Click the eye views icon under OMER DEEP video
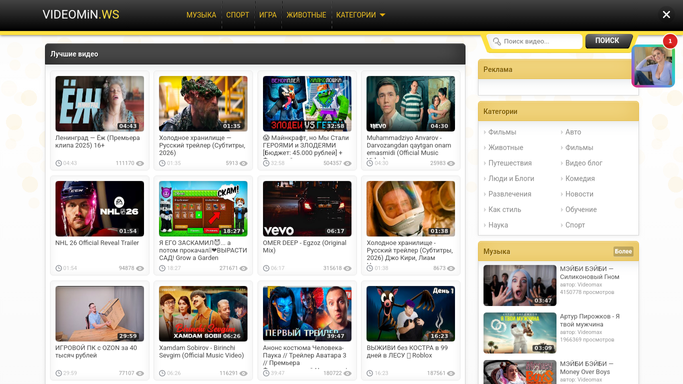 click(347, 268)
